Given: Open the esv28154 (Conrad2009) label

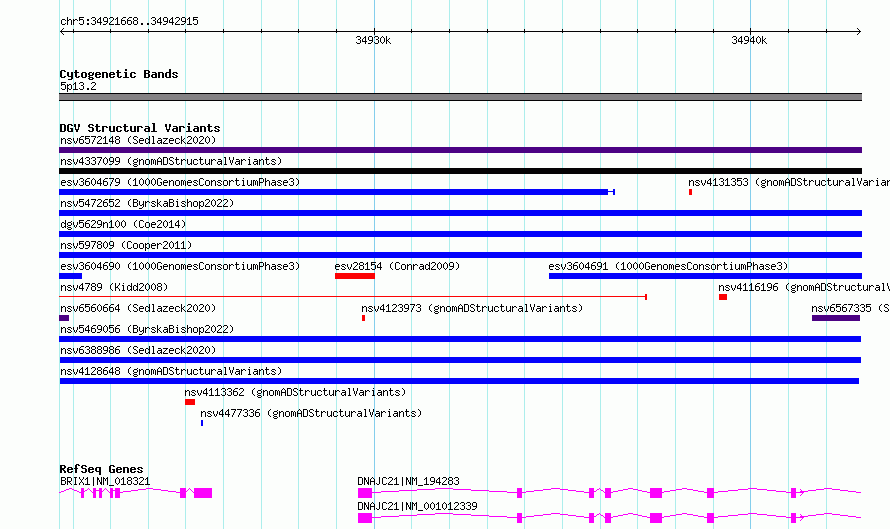Looking at the screenshot, I should coord(397,266).
